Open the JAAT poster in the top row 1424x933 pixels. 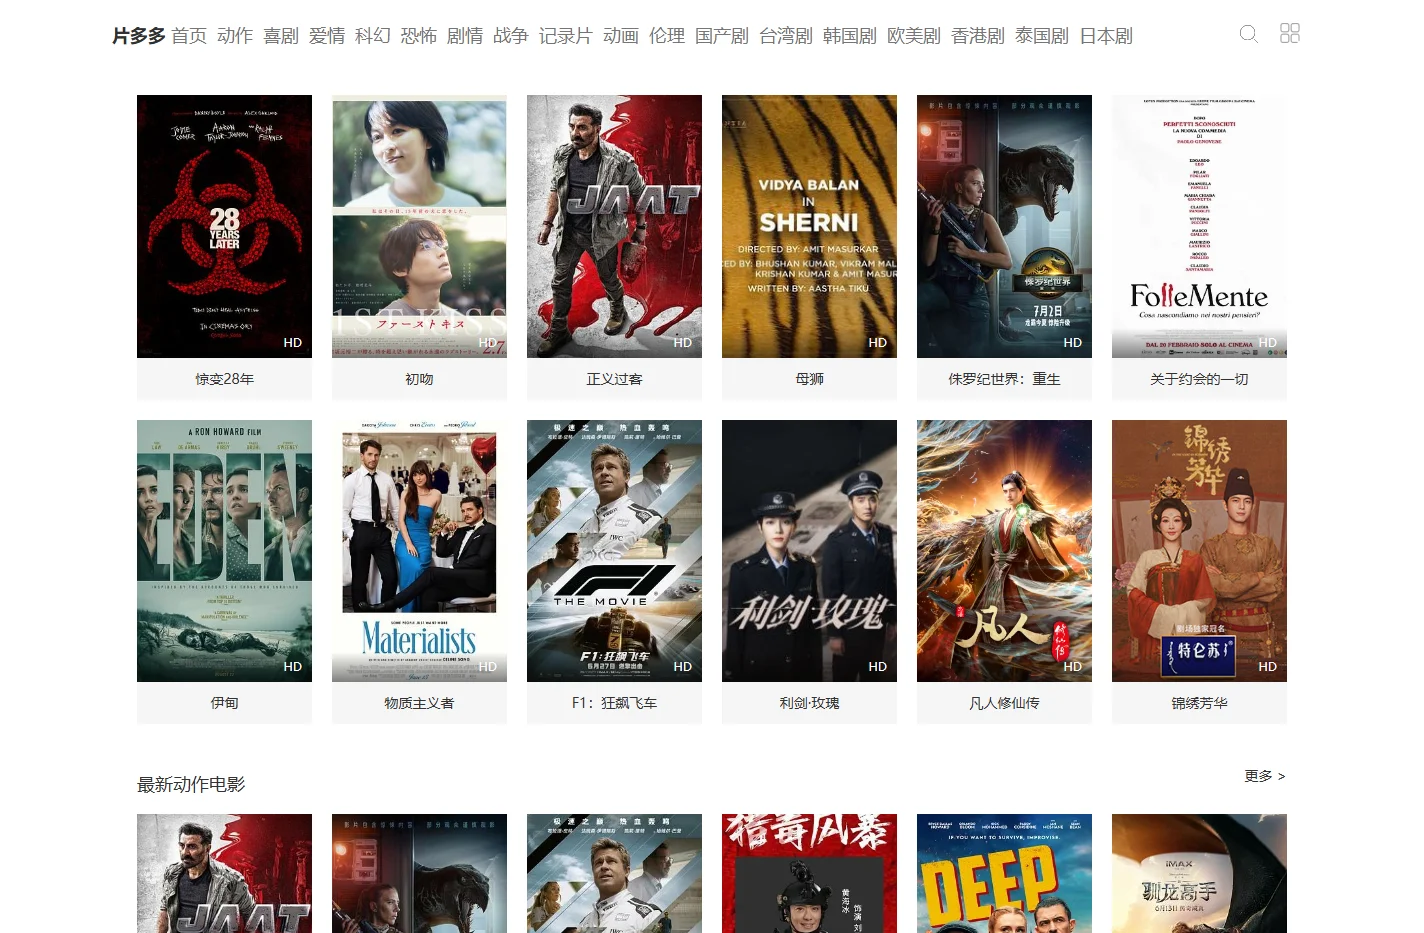[614, 226]
